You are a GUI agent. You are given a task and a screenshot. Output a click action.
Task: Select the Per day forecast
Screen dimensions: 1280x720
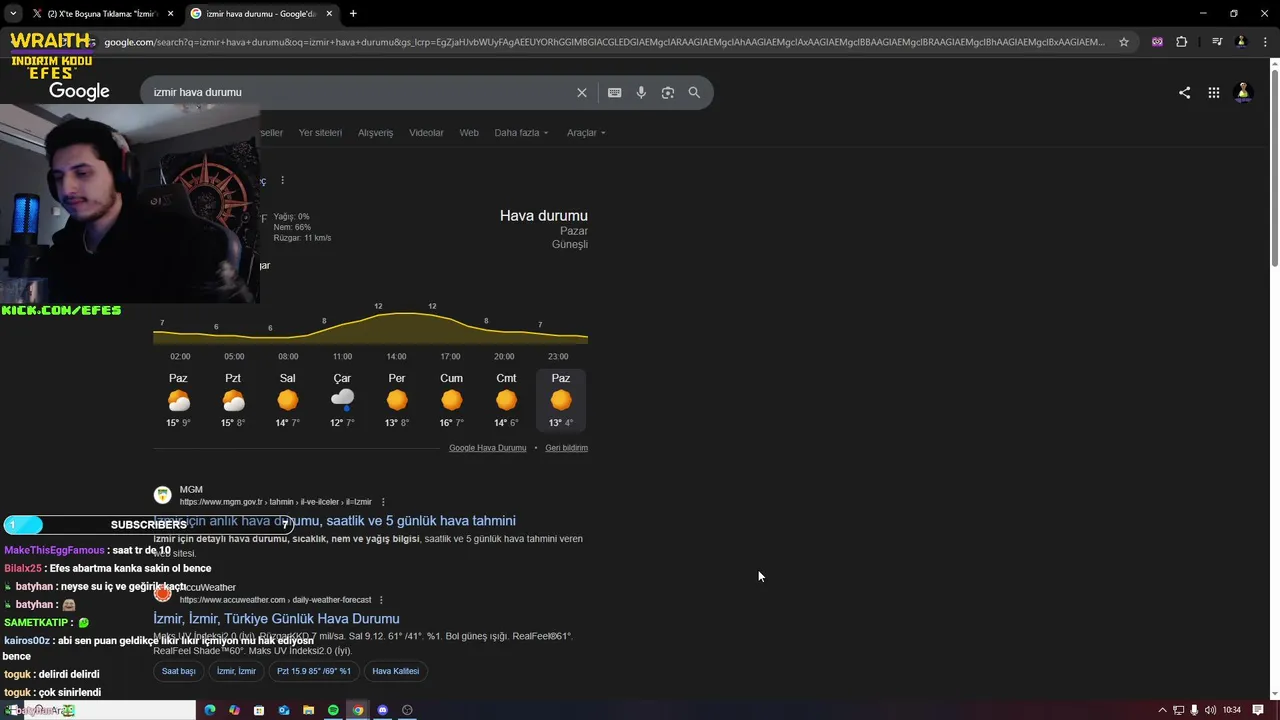[397, 400]
